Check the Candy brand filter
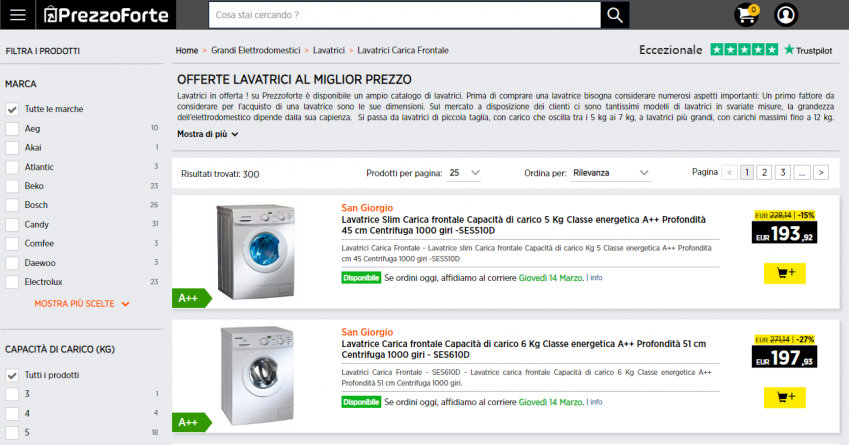 point(12,225)
